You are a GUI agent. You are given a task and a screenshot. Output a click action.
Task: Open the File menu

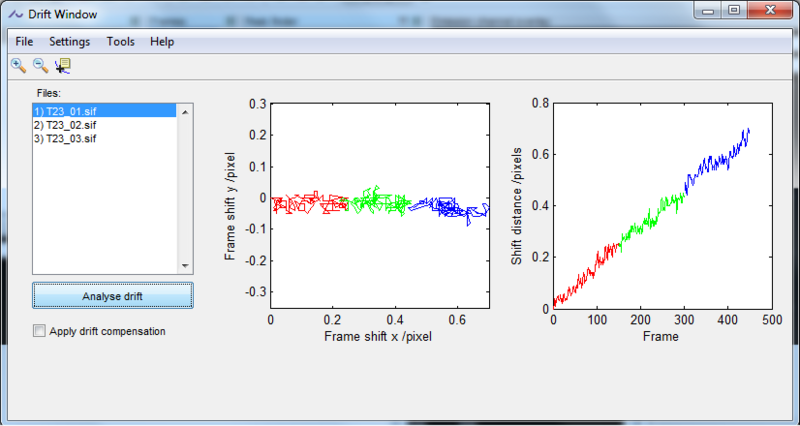(24, 42)
